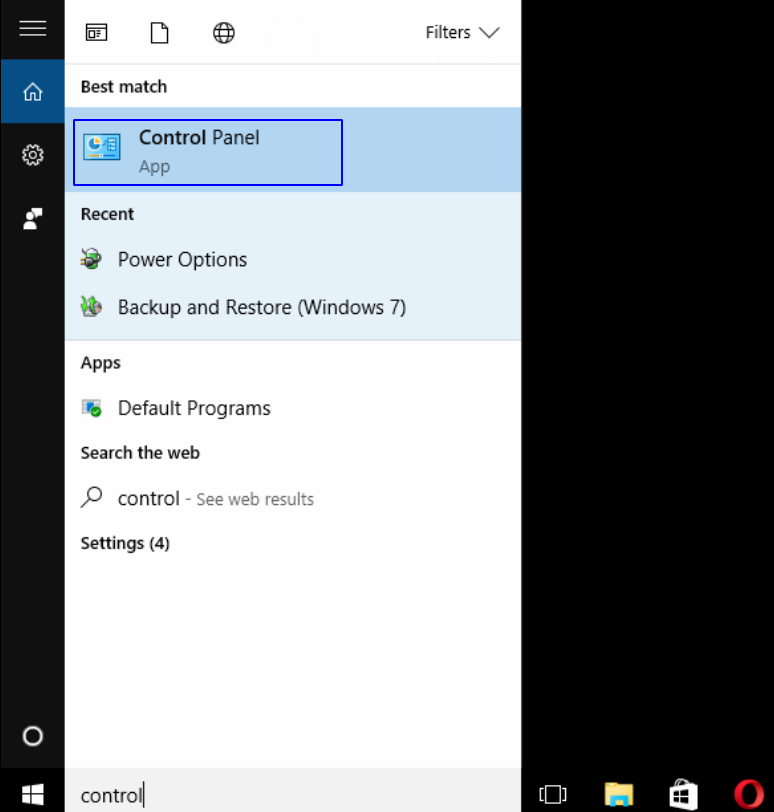Open the settings gear in sidebar
The height and width of the screenshot is (812, 774).
33,155
